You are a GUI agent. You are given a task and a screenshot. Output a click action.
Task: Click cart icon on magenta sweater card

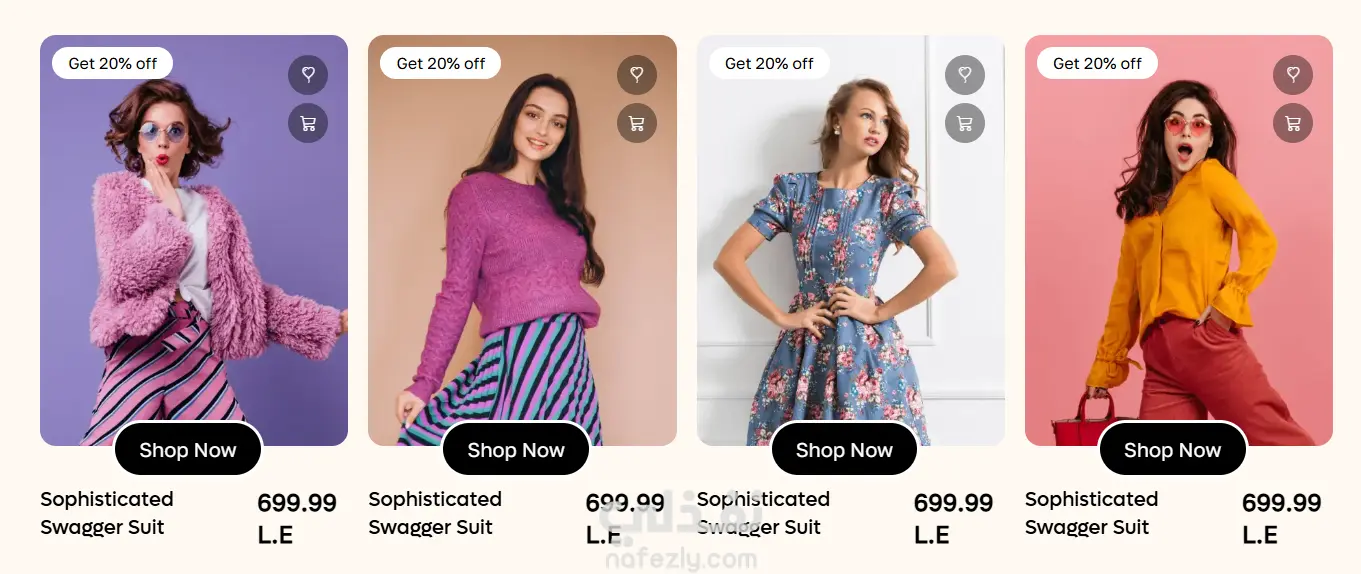637,123
